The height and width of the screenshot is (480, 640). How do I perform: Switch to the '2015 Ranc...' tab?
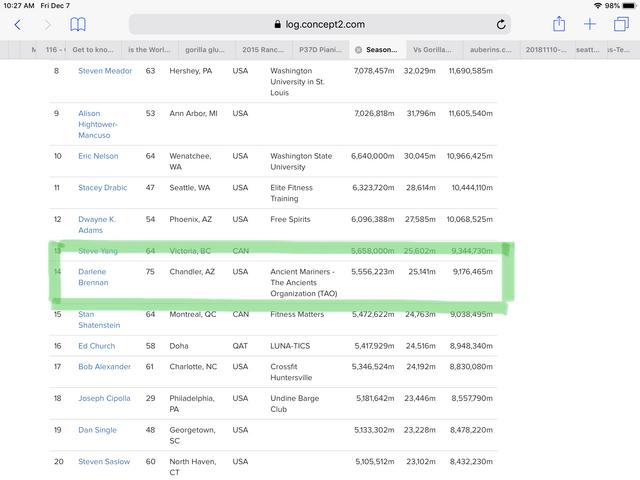[x=262, y=50]
